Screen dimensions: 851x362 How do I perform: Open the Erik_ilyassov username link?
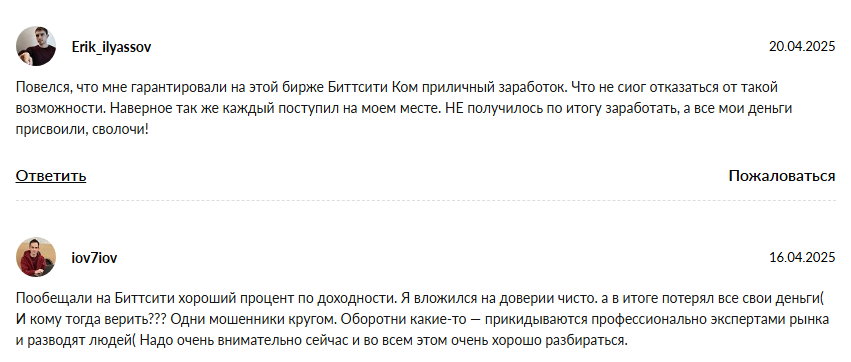tap(111, 47)
